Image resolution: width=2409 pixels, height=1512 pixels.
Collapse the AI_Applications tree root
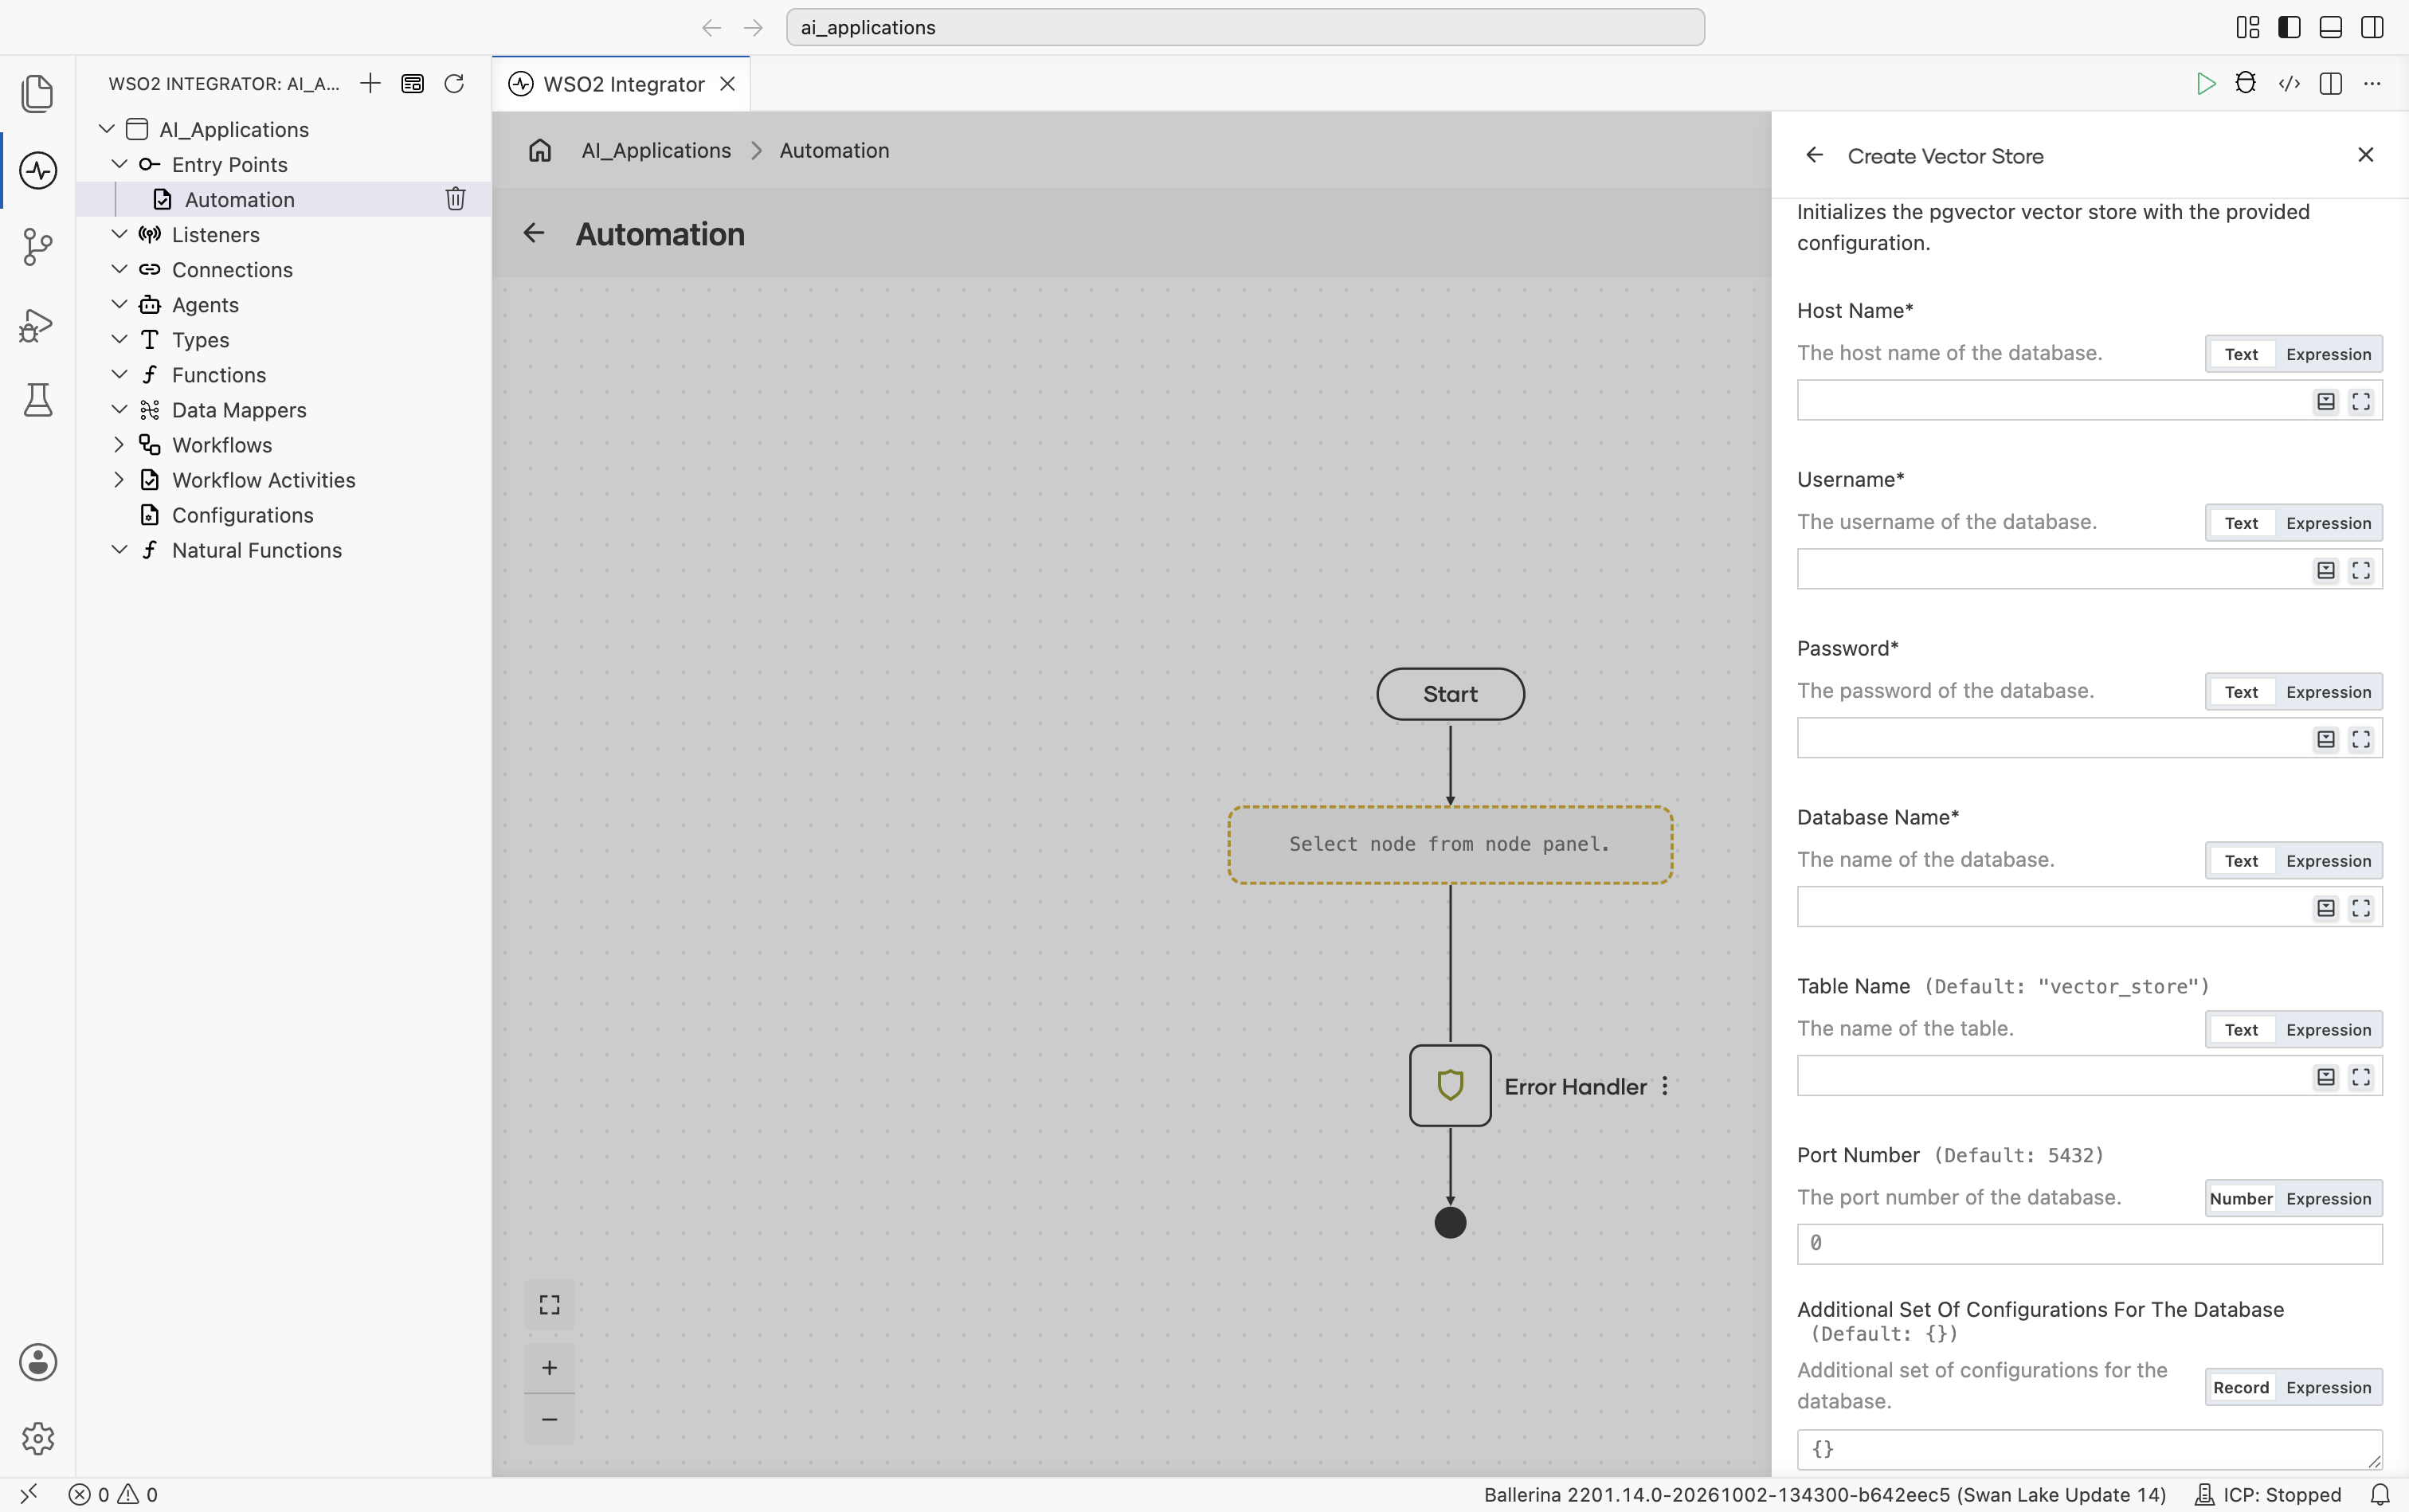click(107, 129)
